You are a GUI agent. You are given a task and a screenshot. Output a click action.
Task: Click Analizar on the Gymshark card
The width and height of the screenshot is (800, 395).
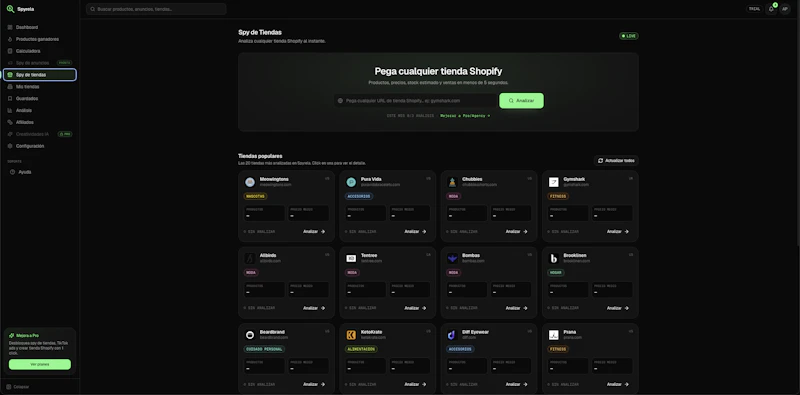[618, 232]
